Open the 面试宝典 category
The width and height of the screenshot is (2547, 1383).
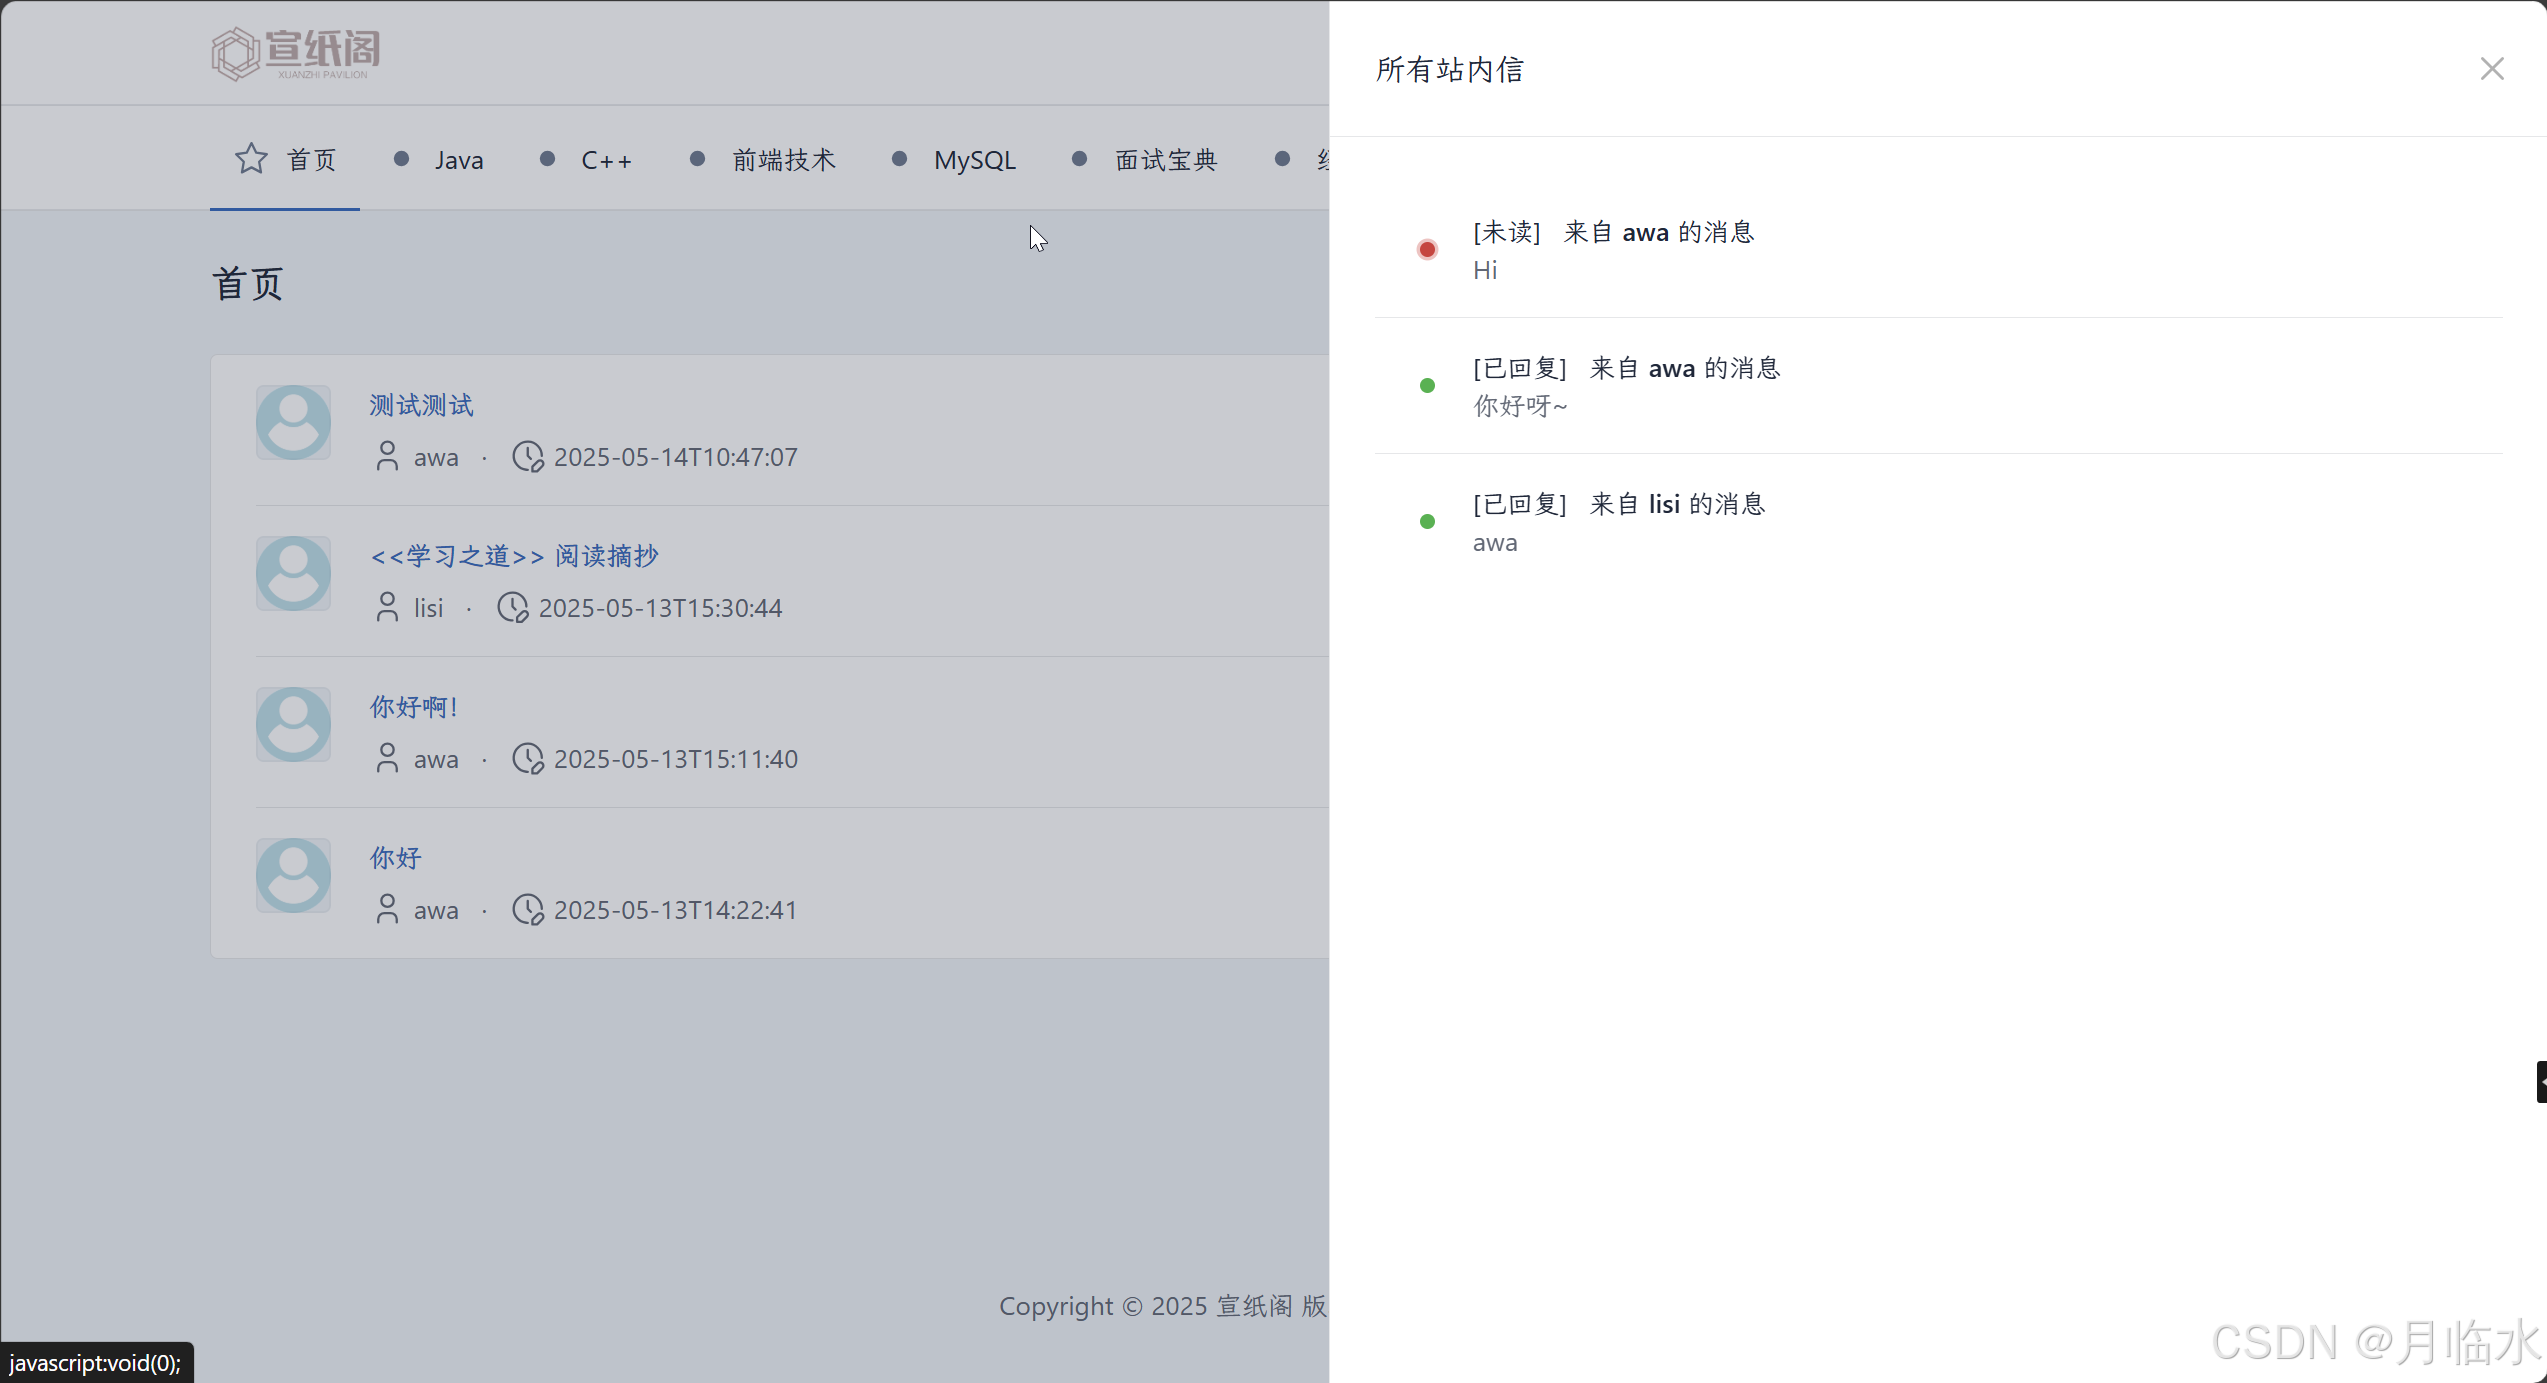coord(1165,160)
